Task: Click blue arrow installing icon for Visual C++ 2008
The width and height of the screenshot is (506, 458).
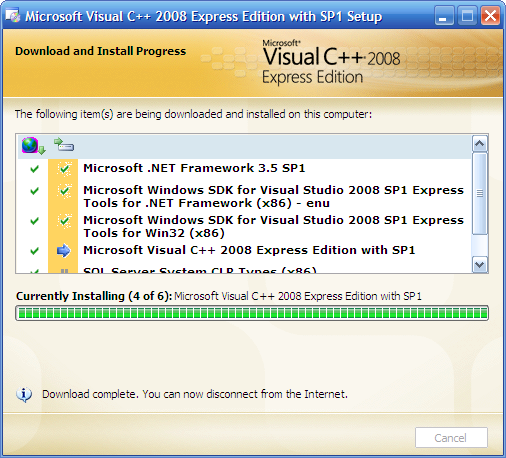Action: pyautogui.click(x=64, y=251)
